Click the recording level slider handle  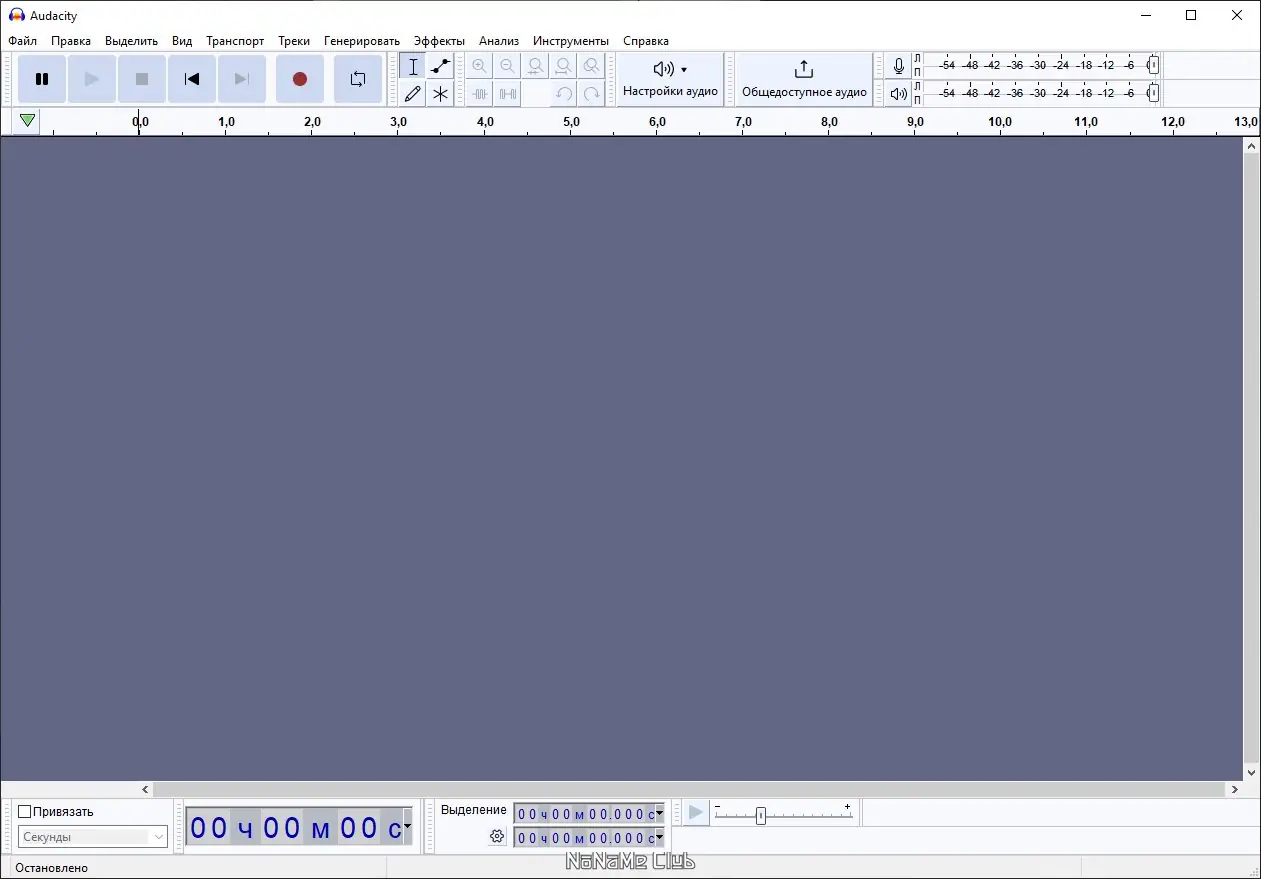1153,65
